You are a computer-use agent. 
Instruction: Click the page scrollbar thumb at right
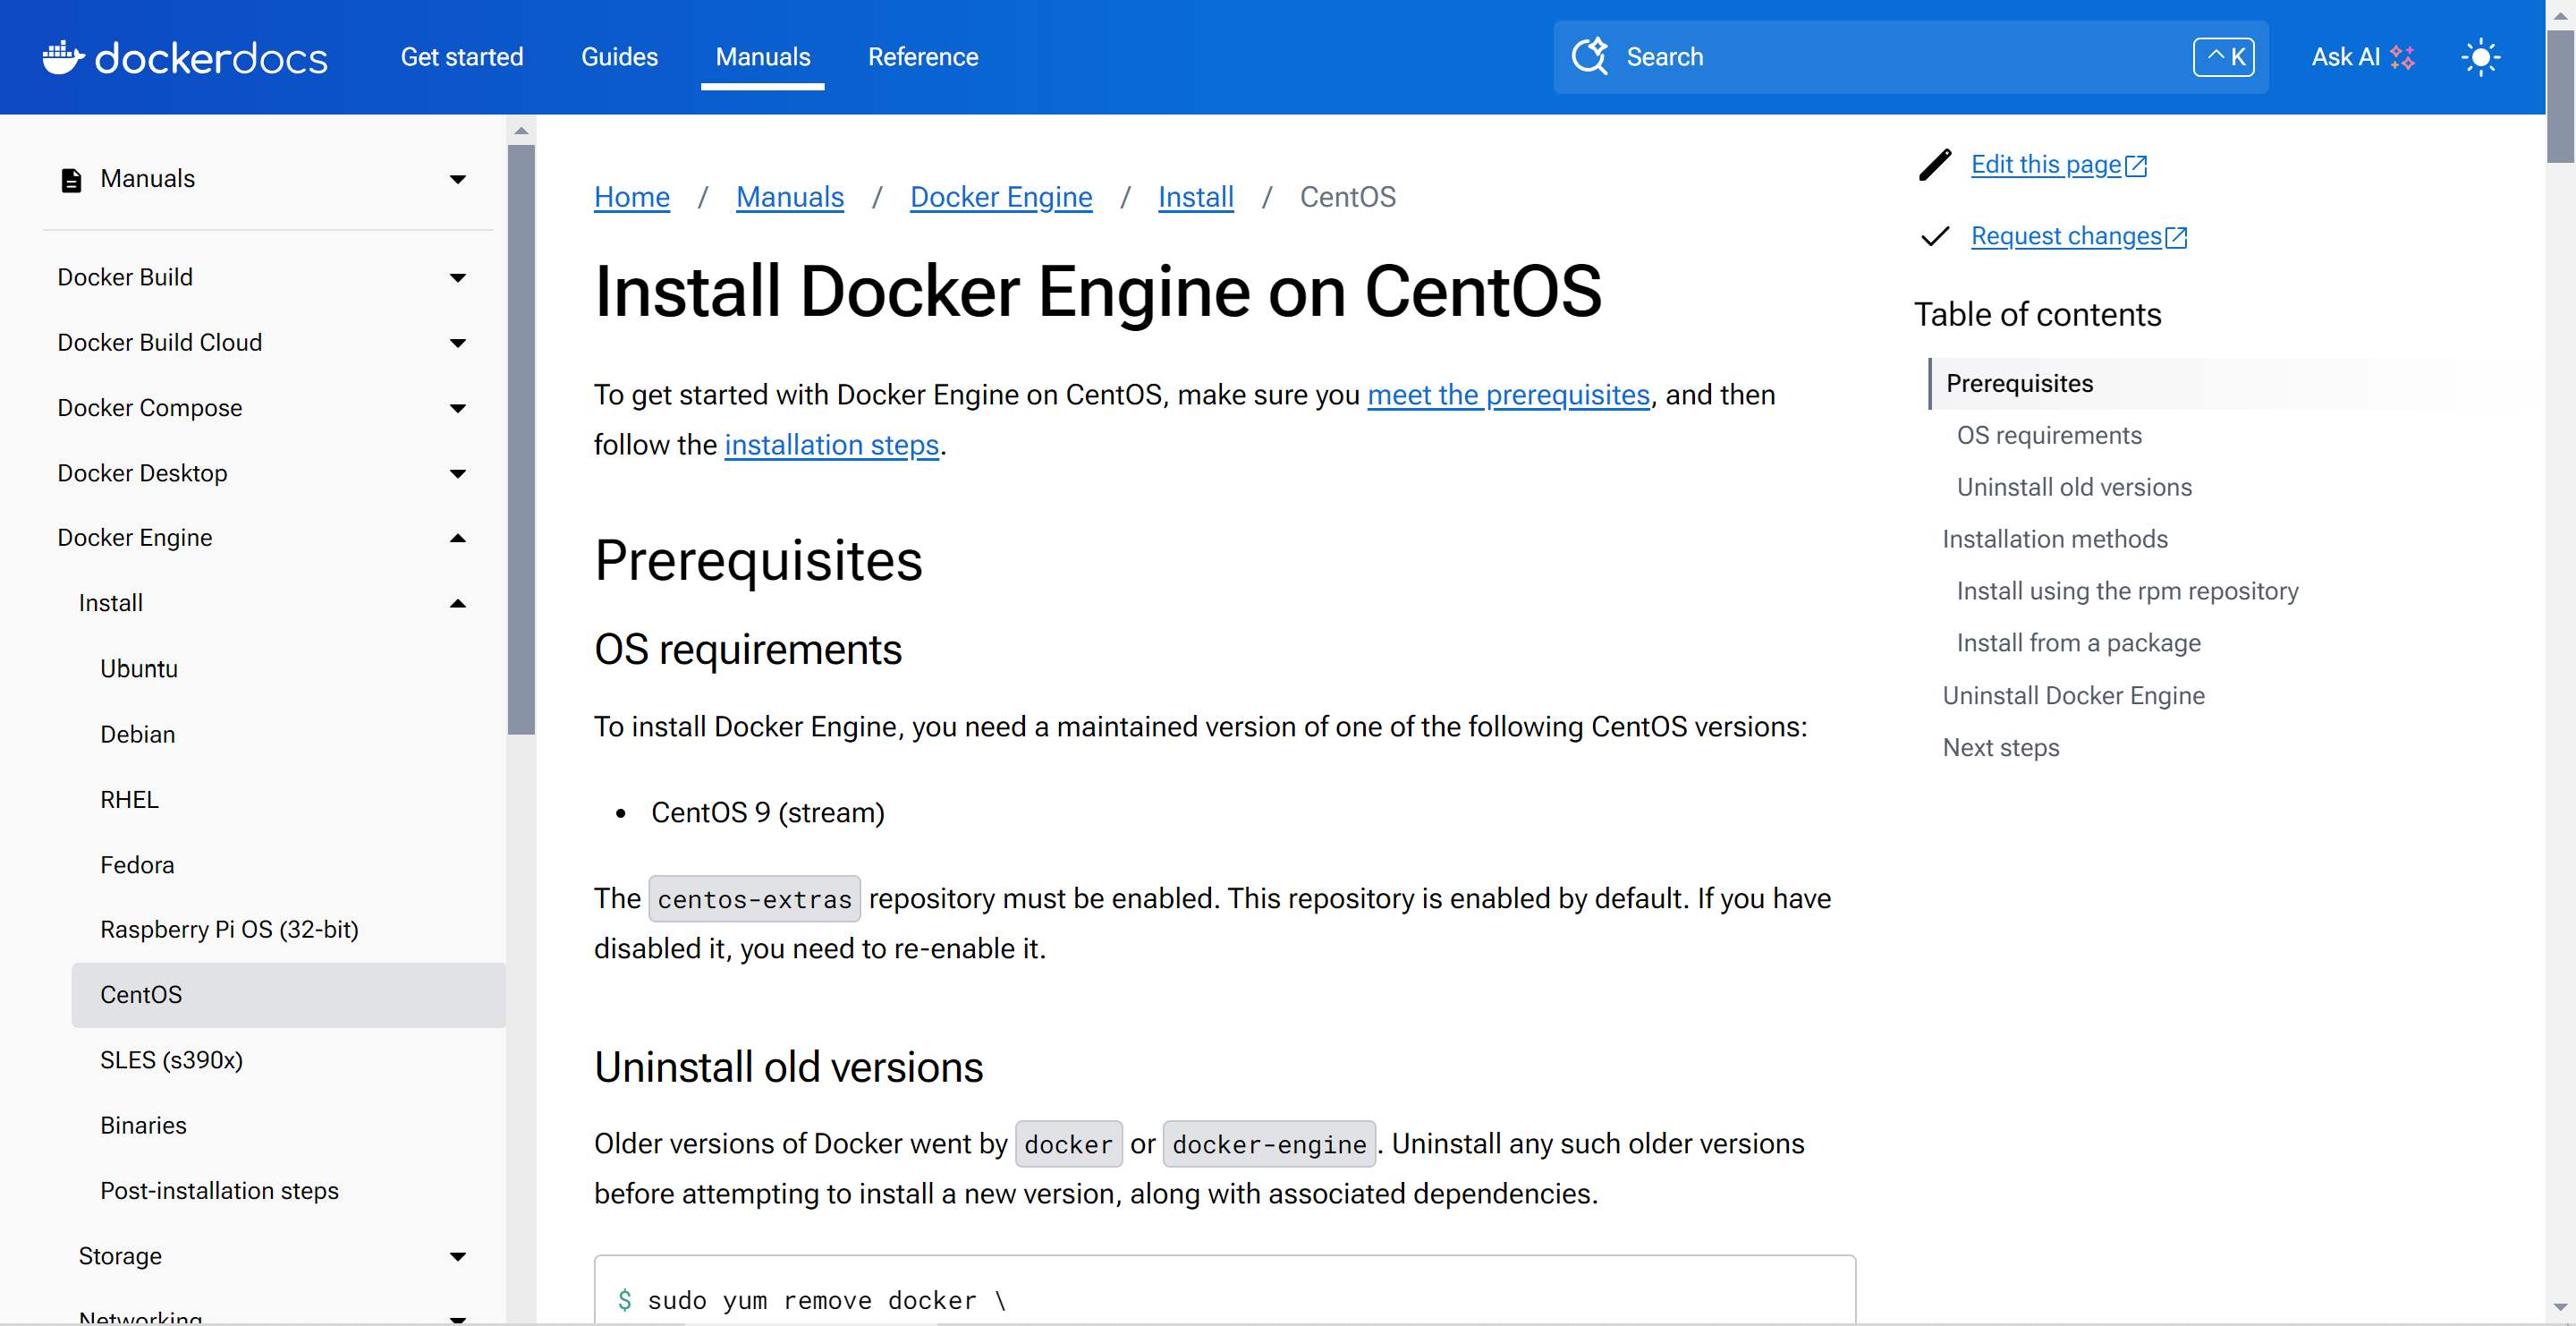pos(2560,95)
